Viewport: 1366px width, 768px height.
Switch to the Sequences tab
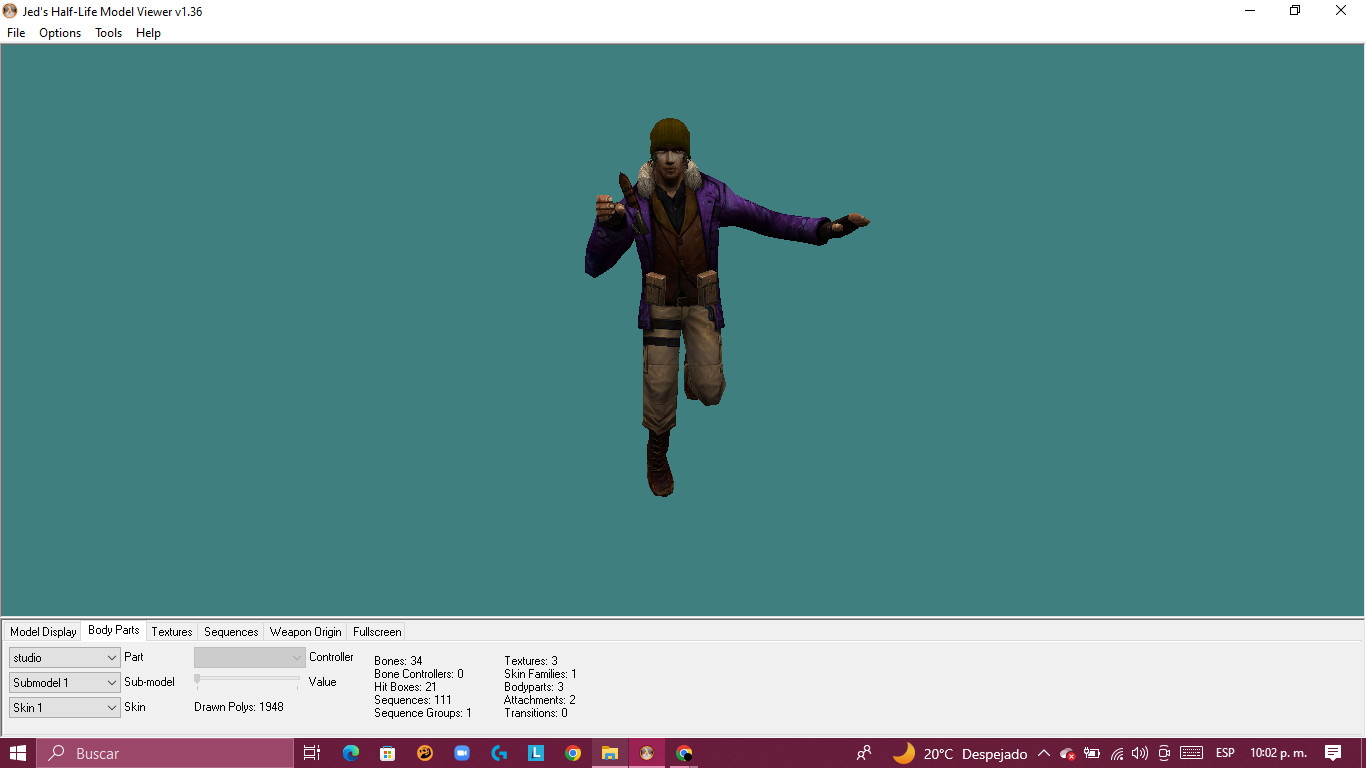[x=230, y=631]
